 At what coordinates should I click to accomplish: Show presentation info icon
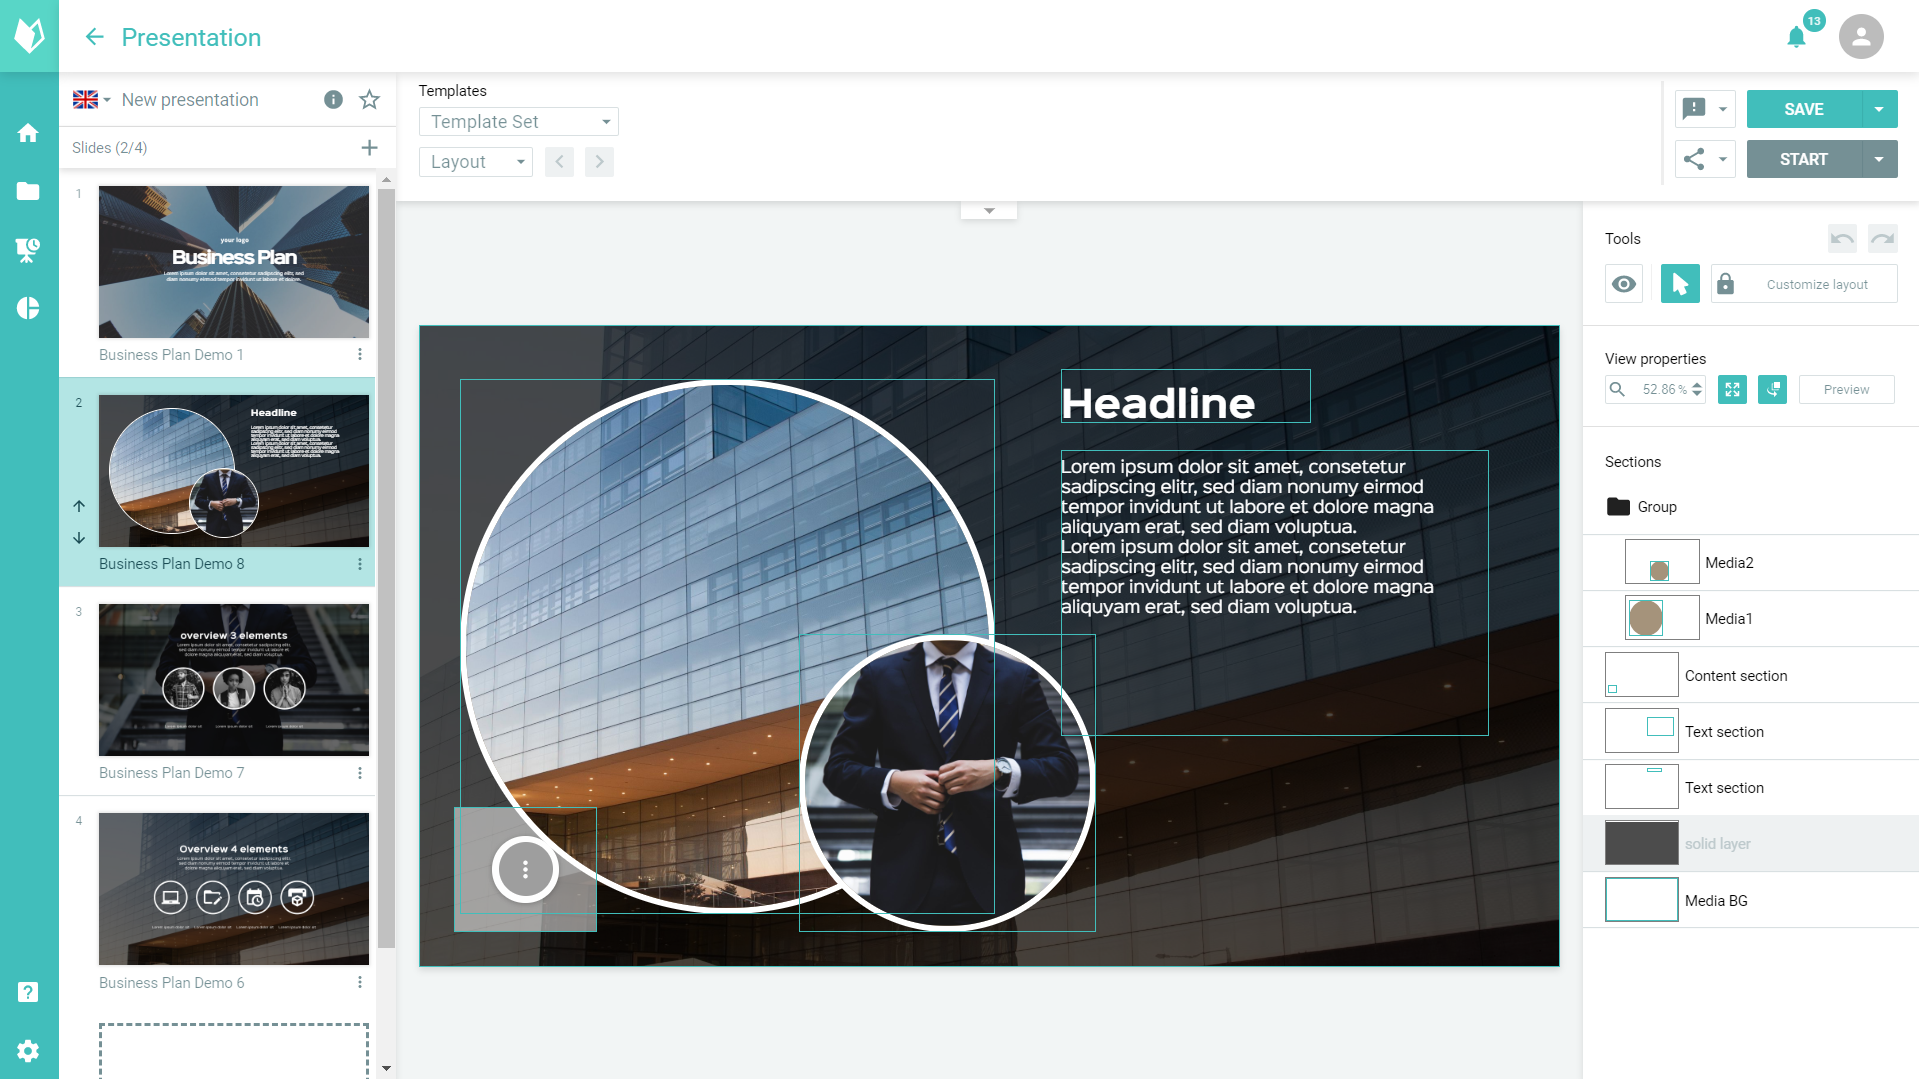pos(333,100)
